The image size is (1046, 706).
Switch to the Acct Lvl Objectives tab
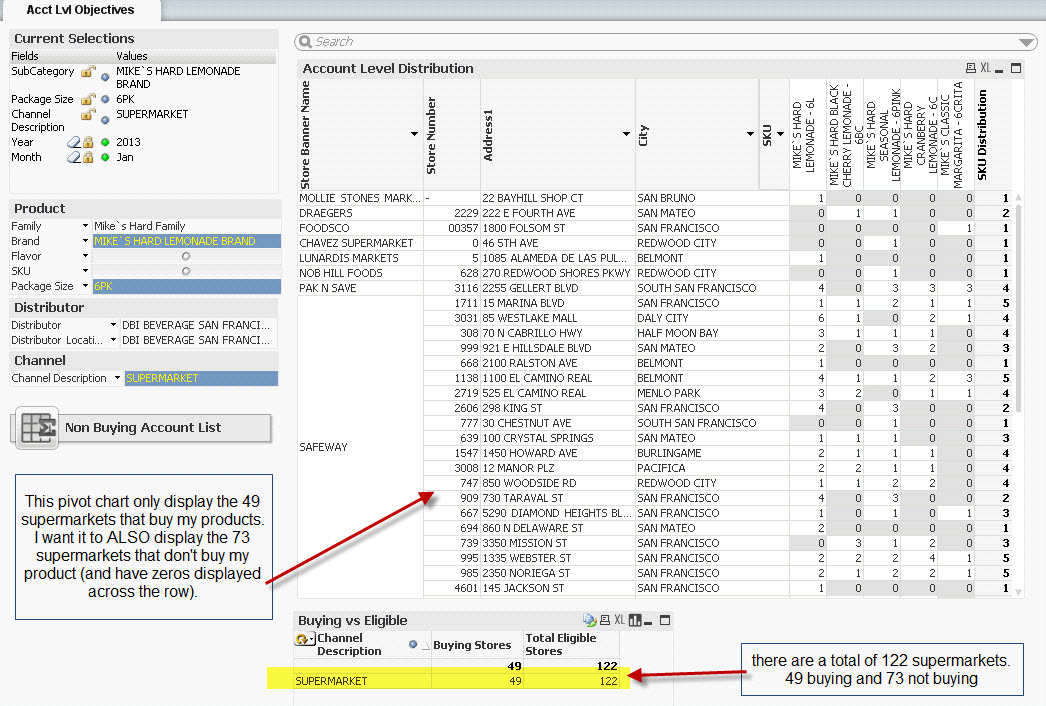pyautogui.click(x=80, y=10)
